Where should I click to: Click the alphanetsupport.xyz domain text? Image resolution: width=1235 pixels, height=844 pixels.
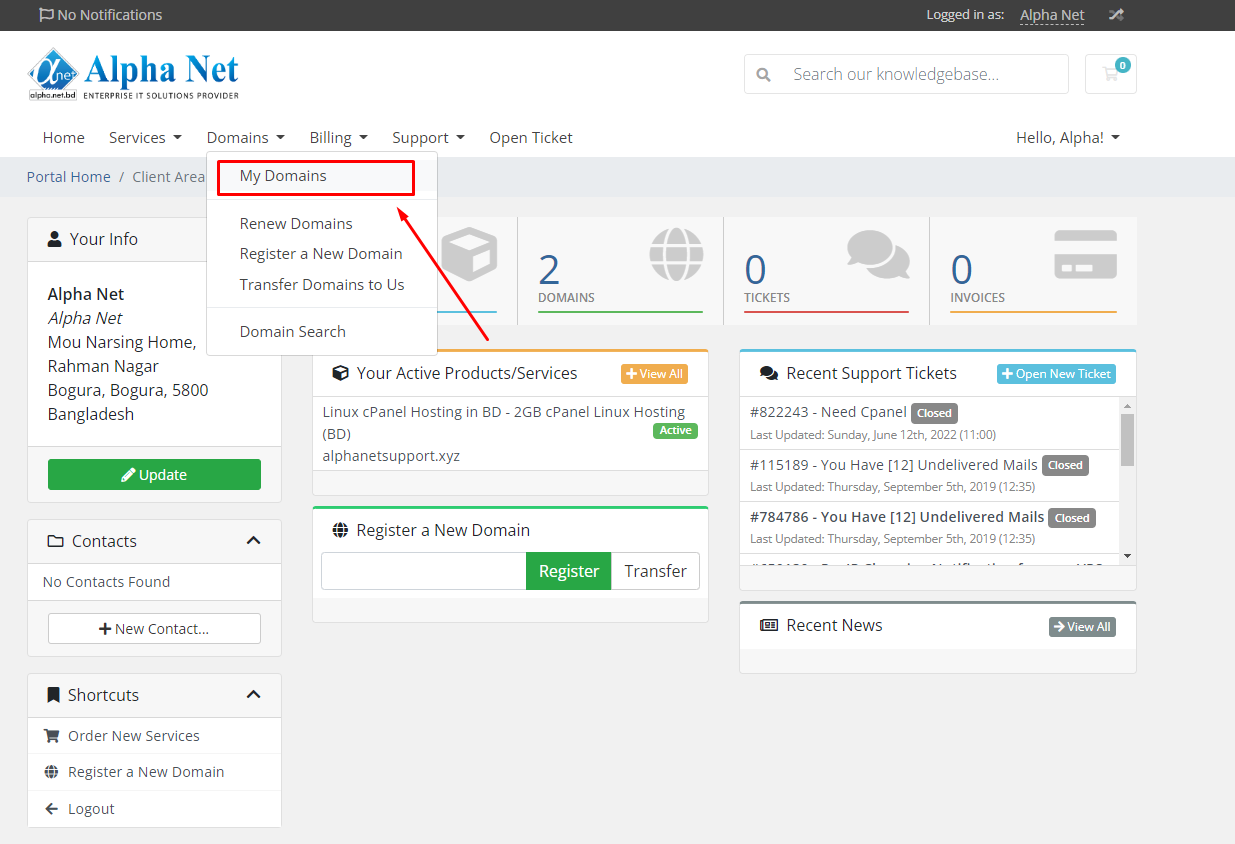point(391,456)
